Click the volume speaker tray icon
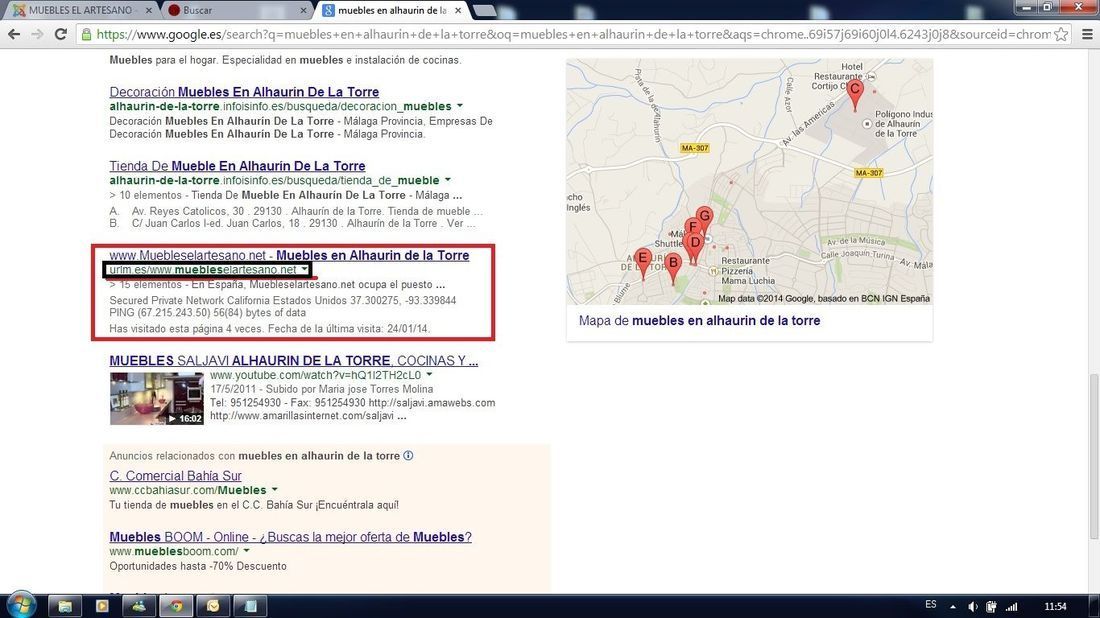This screenshot has height=618, width=1100. click(973, 607)
